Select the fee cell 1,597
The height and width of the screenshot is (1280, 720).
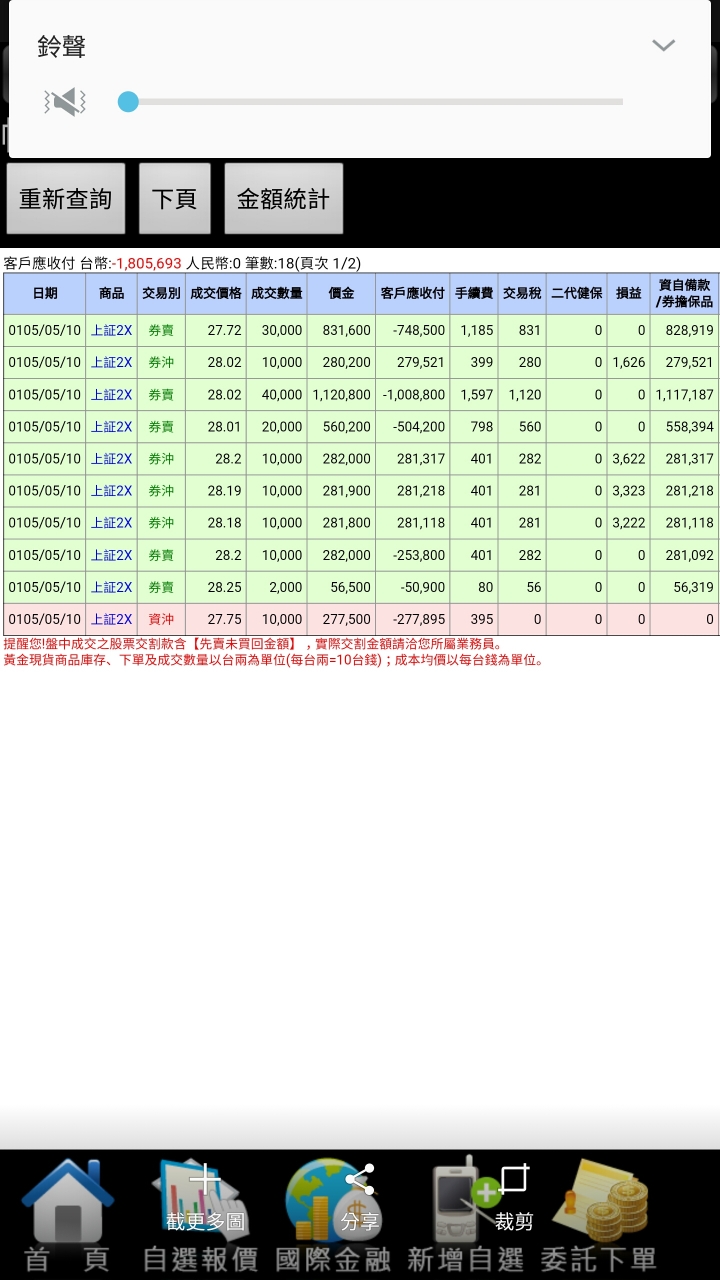point(474,395)
